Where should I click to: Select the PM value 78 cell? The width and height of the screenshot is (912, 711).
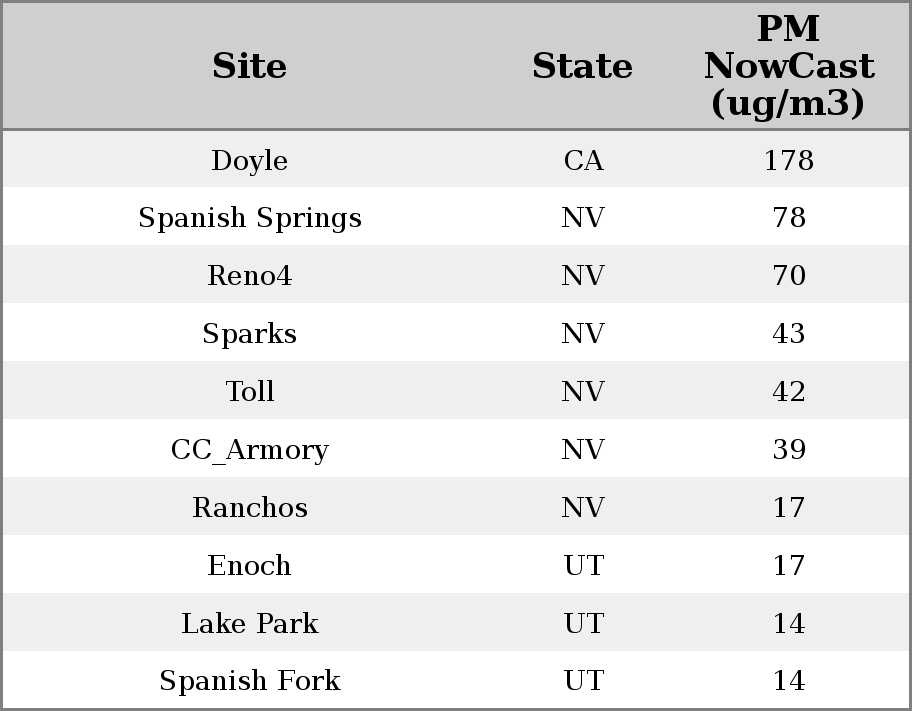(788, 218)
